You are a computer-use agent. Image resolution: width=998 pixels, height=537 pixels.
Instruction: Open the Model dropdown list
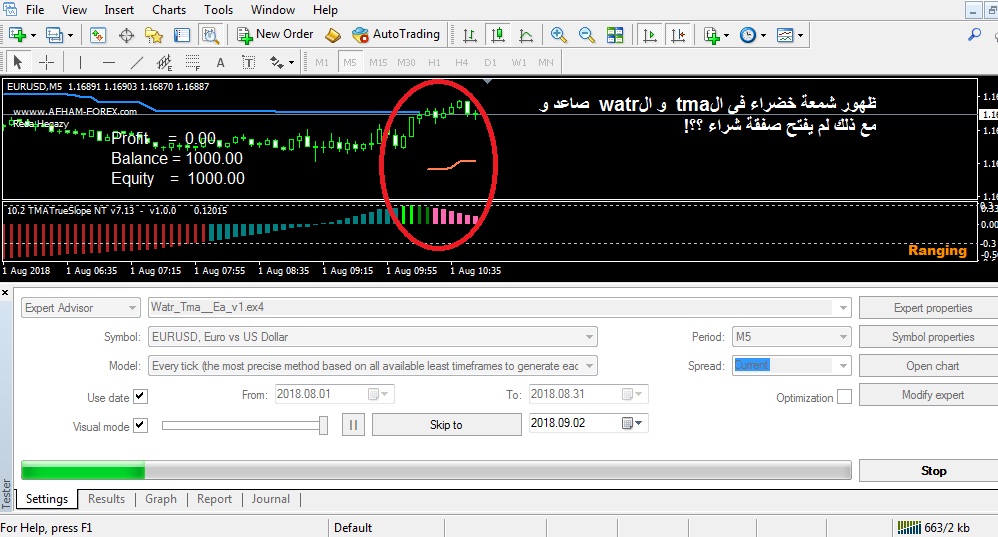pos(589,366)
